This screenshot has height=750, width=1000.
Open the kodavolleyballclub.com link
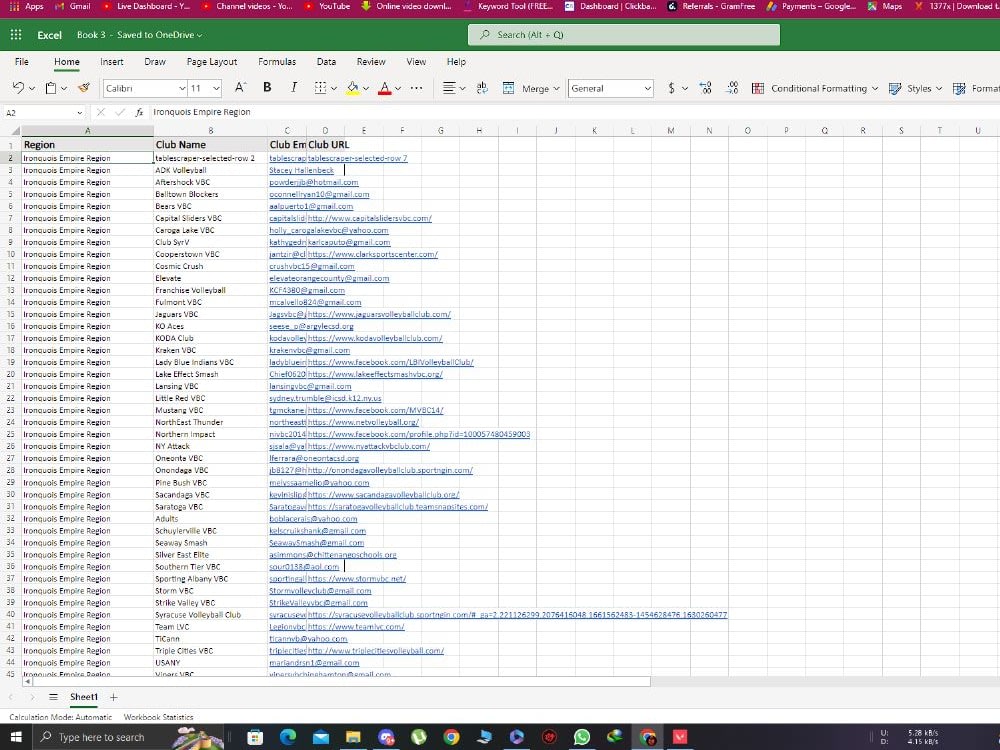375,339
